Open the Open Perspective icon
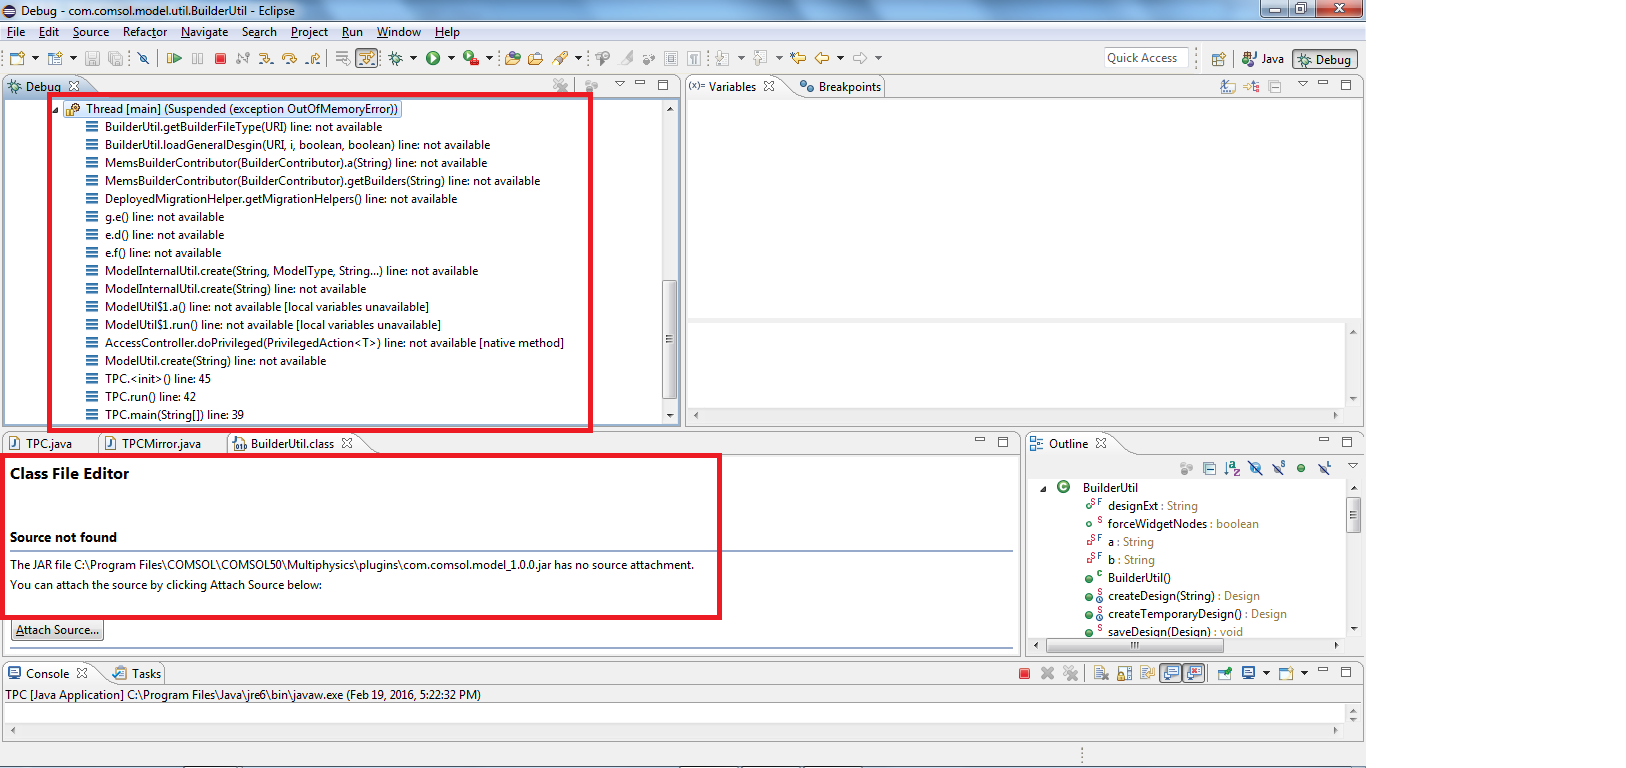The height and width of the screenshot is (768, 1626). (1219, 59)
